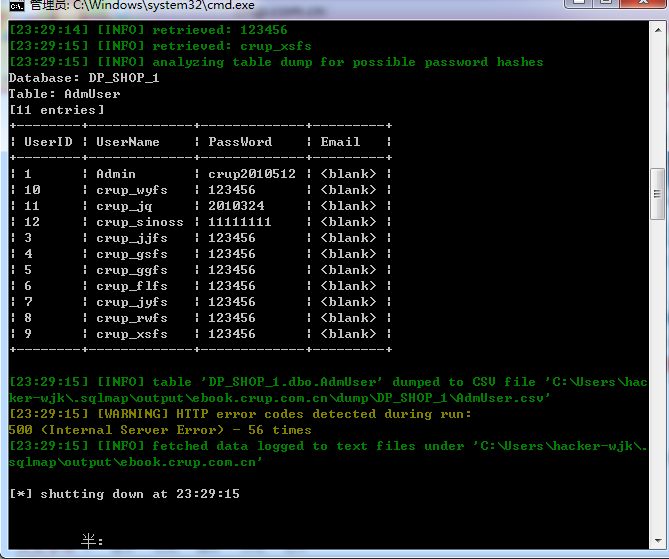
Task: Click the cmd.exe icon in title bar
Action: 17,6
